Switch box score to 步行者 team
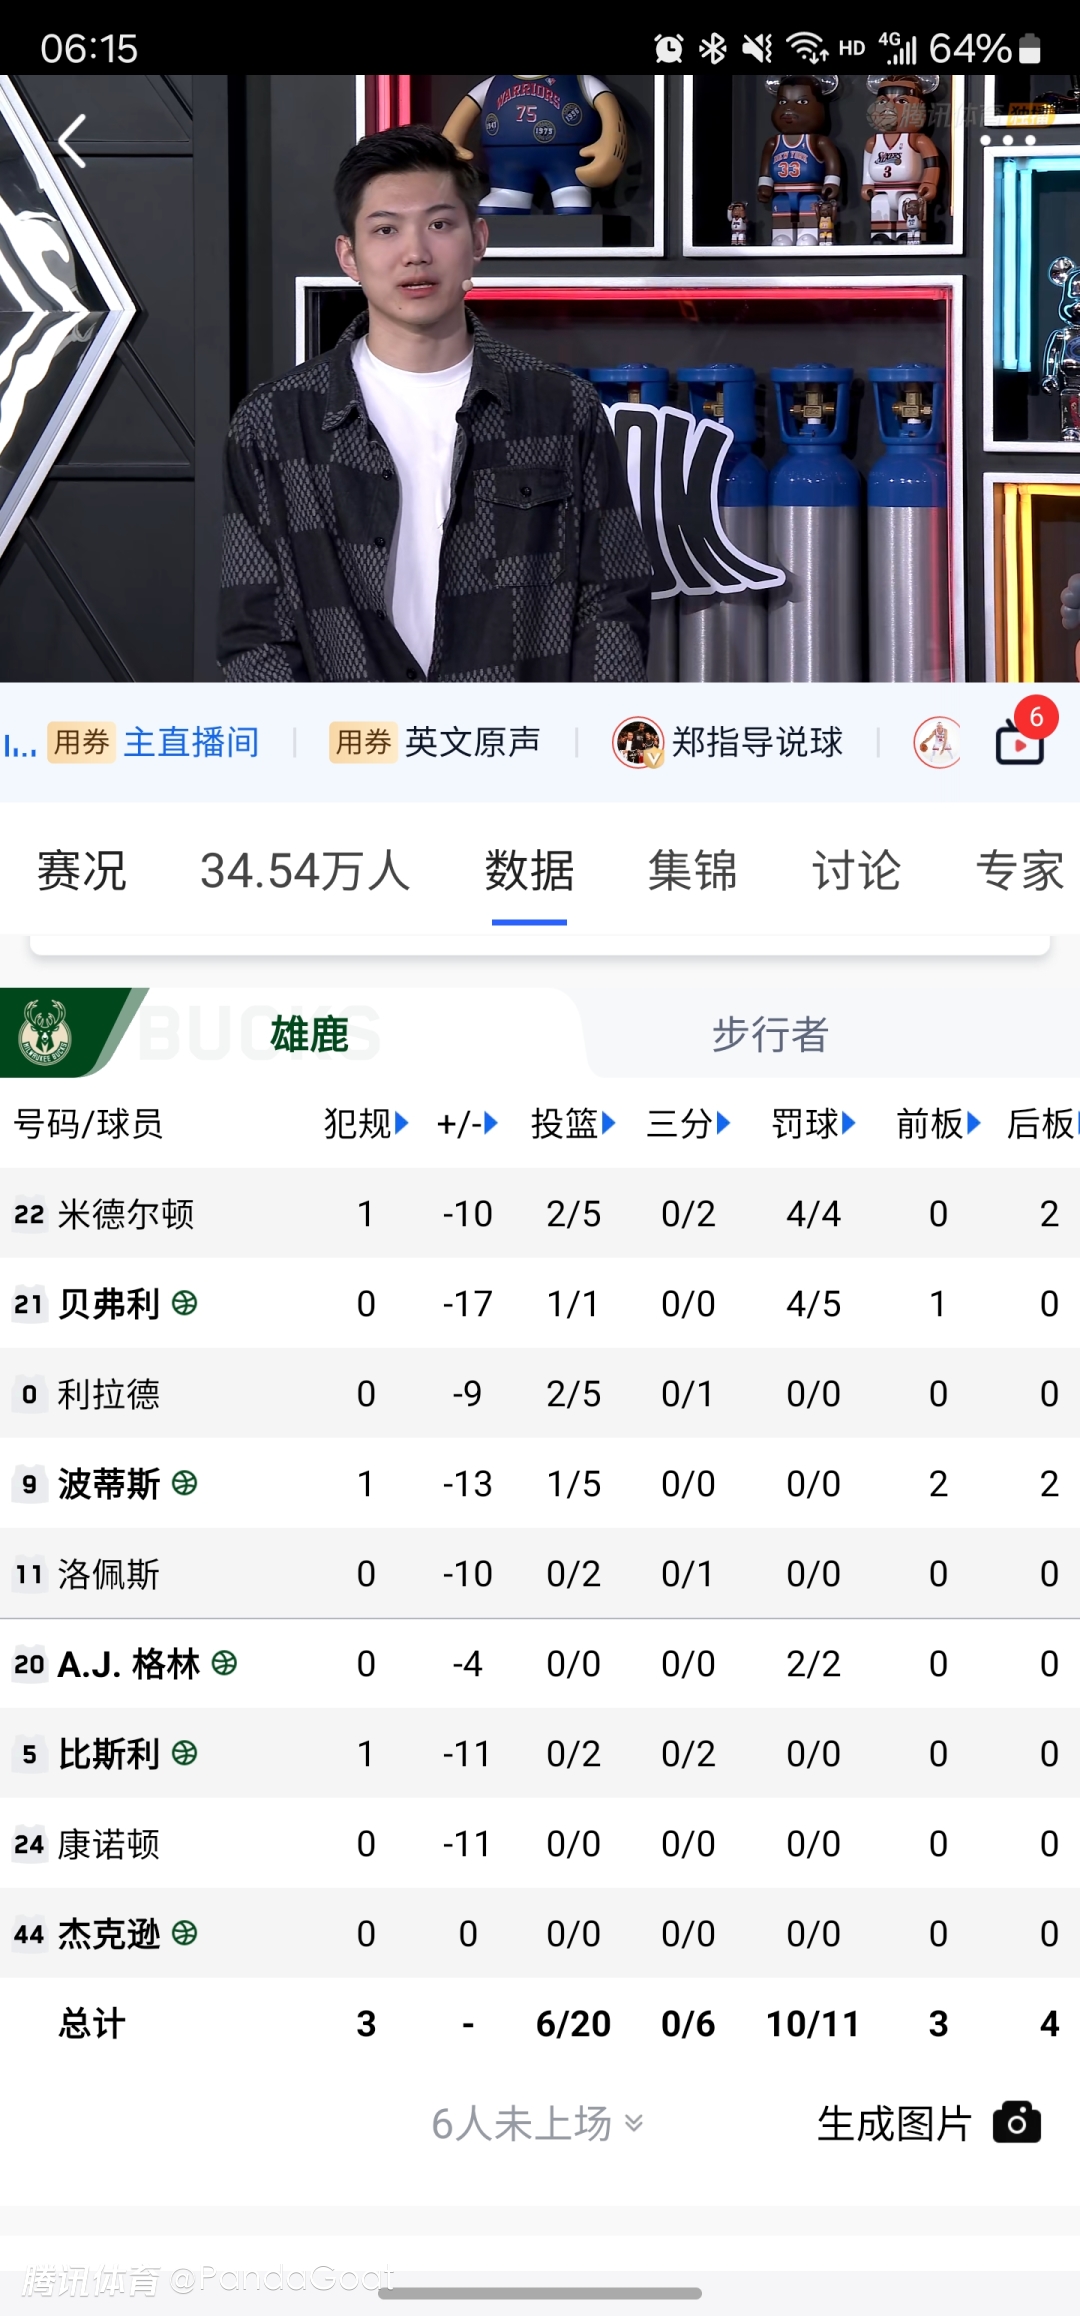The image size is (1080, 2316). tap(770, 1034)
